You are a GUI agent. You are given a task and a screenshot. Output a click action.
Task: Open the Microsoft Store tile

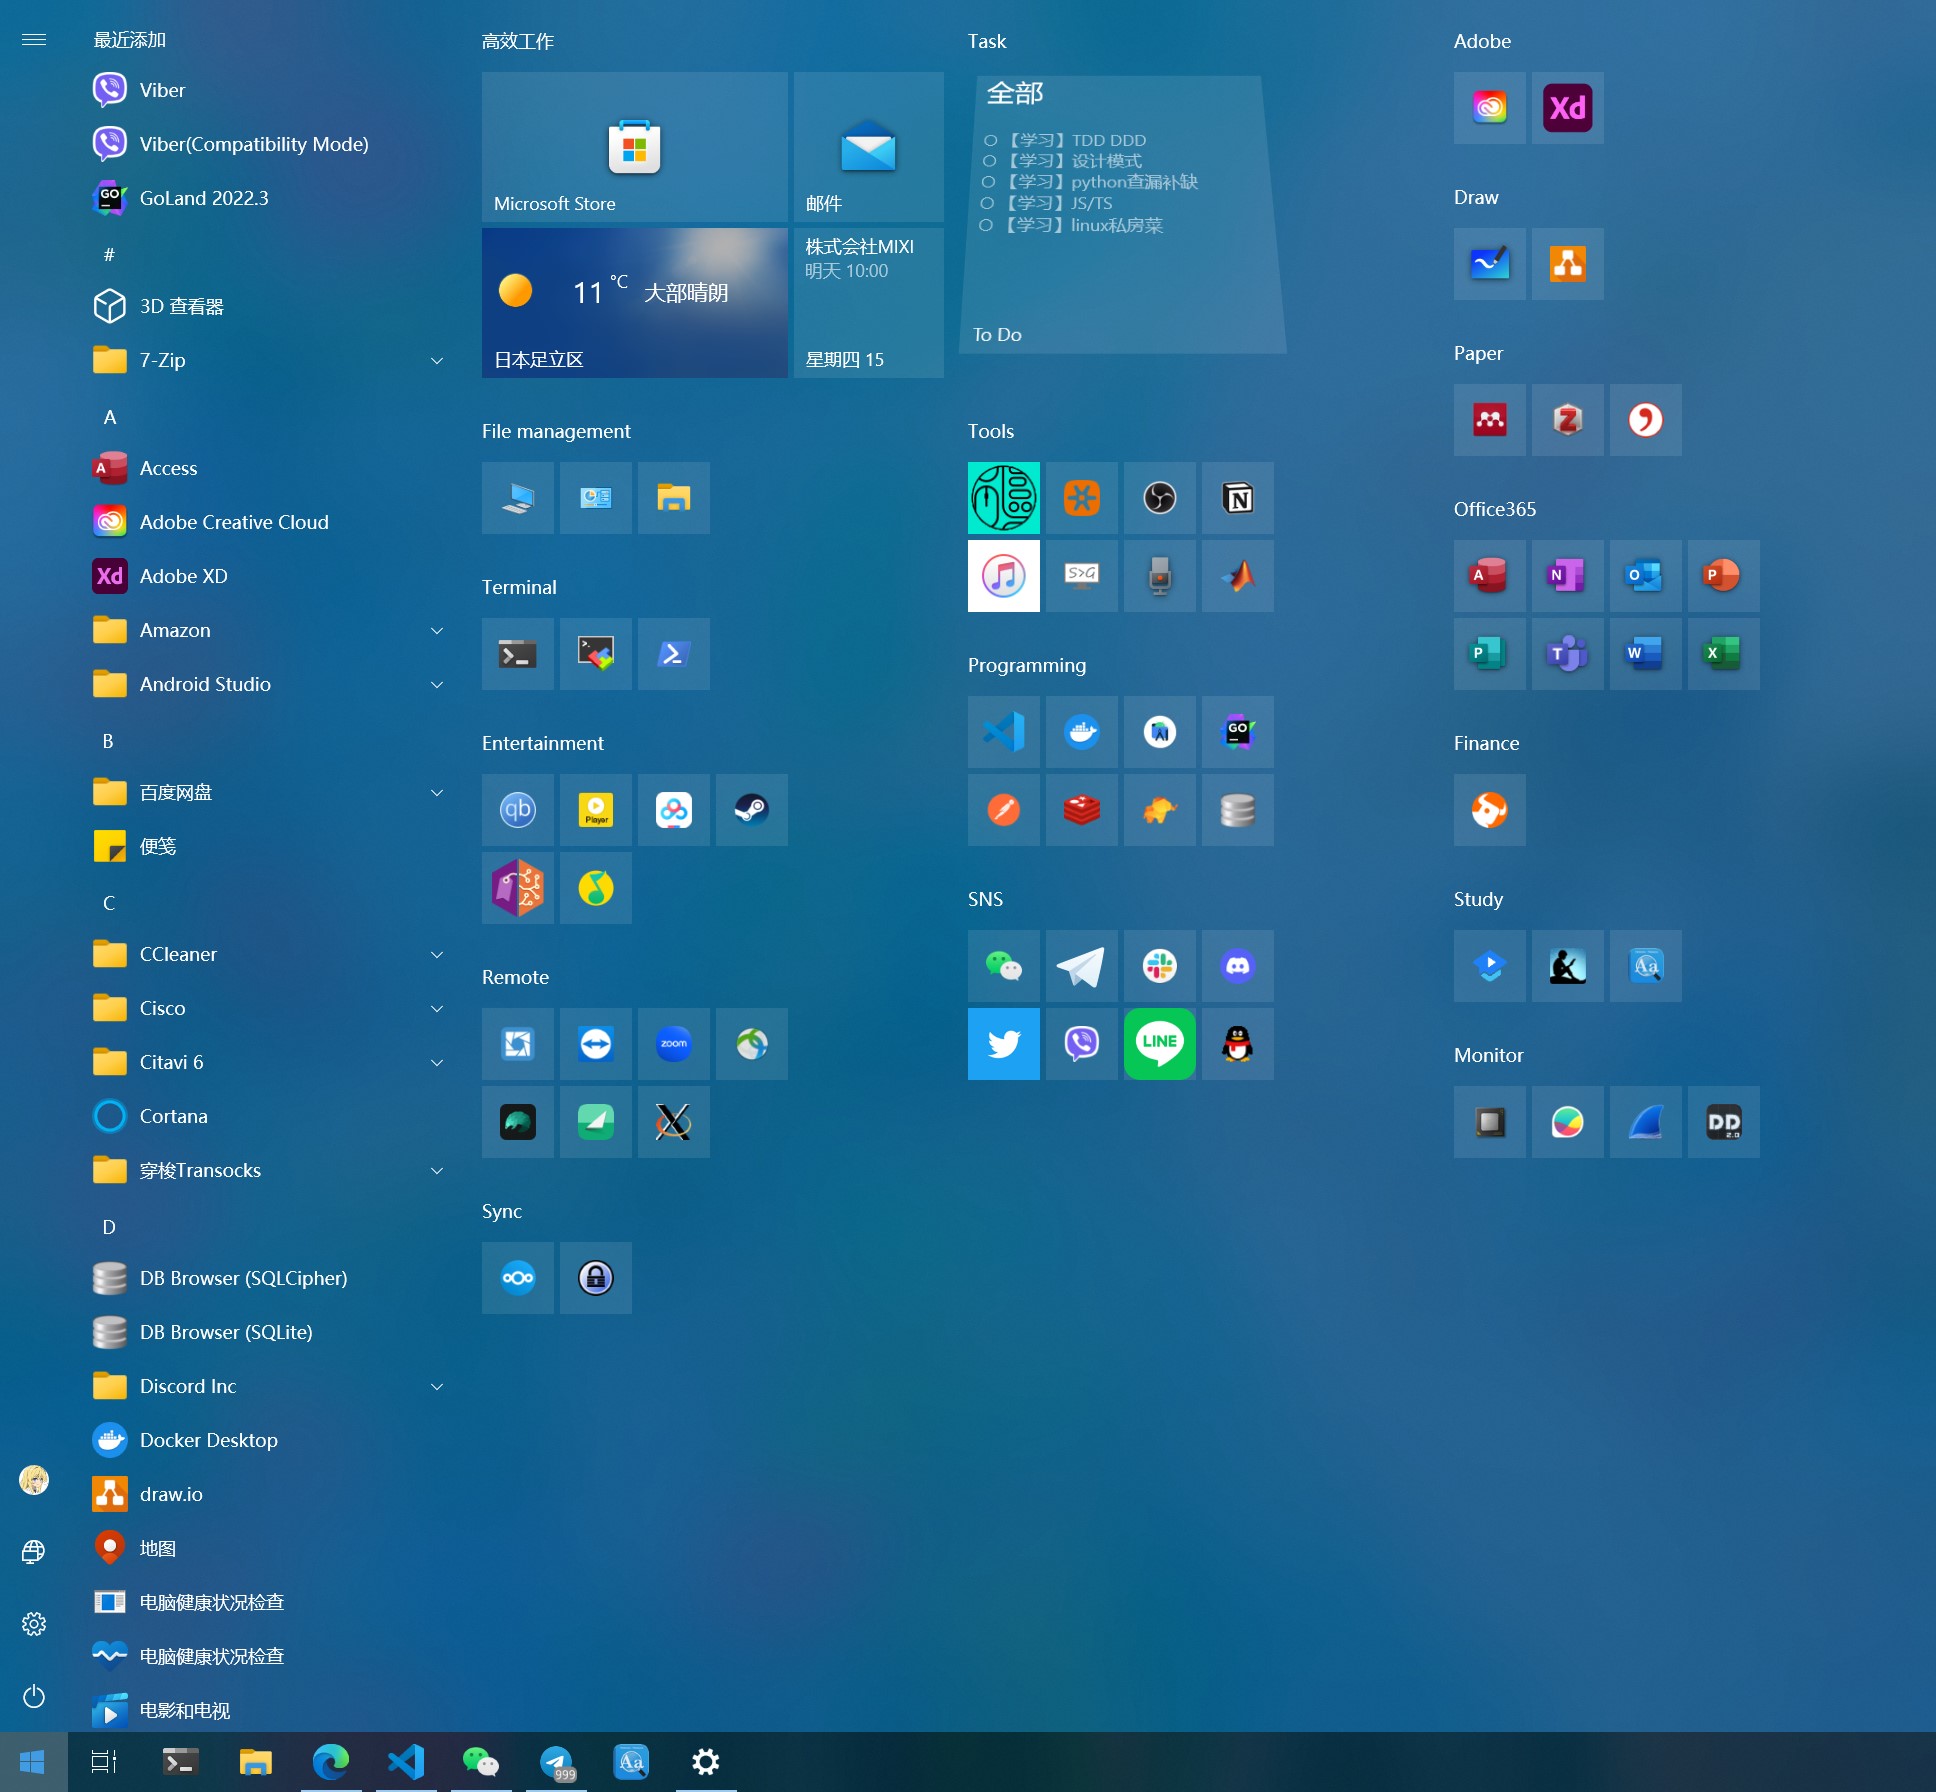[634, 146]
